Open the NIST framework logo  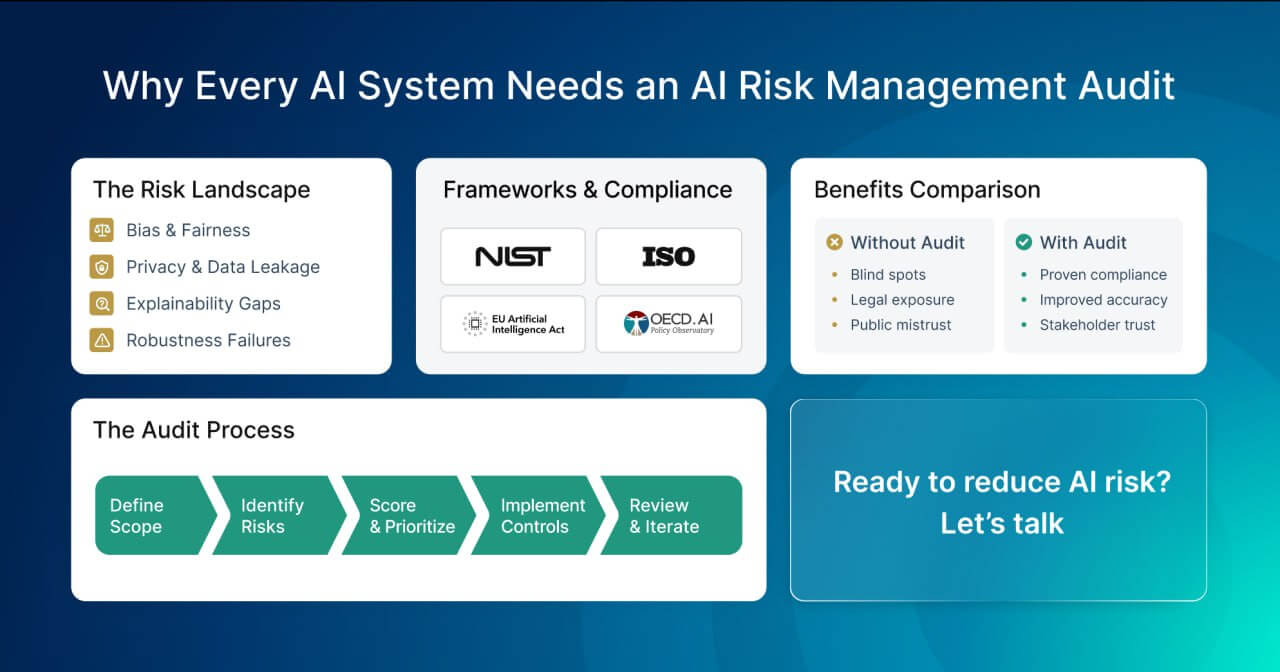click(513, 256)
